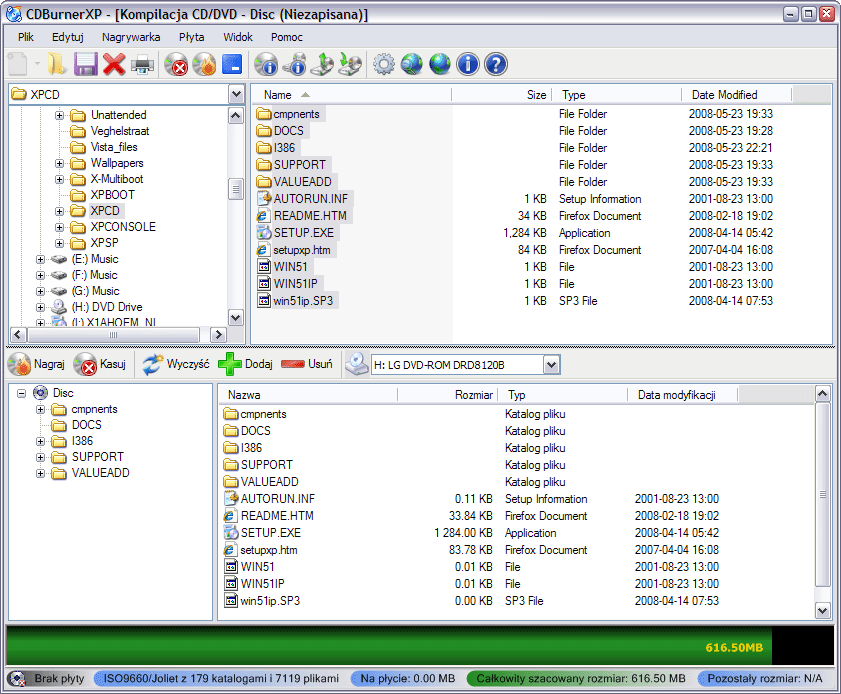
Task: Open the LG DVD-ROM drive dropdown
Action: 551,365
